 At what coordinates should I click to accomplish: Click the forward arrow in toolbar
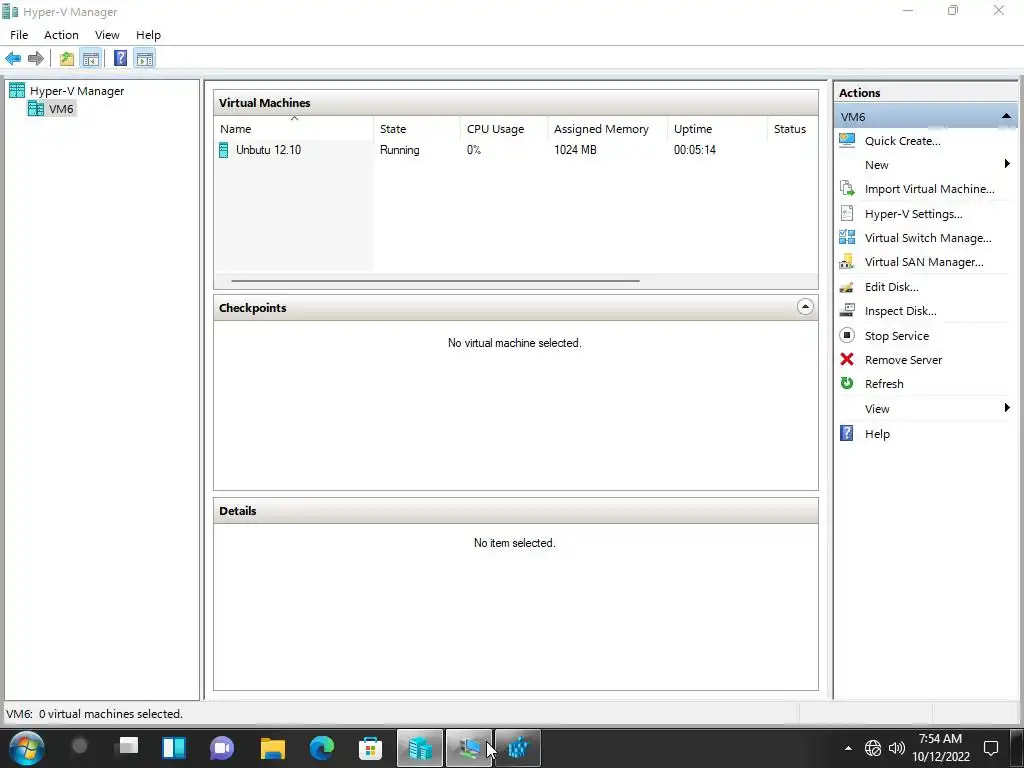36,59
